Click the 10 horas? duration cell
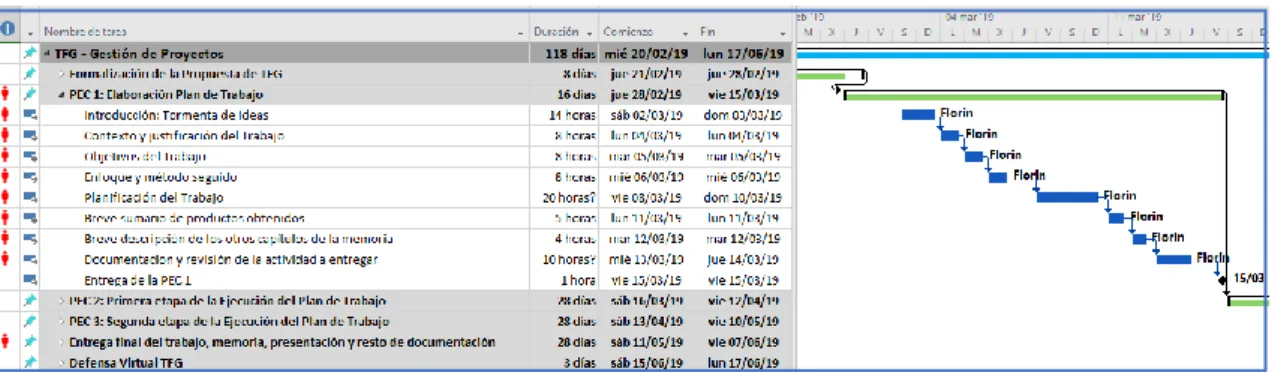This screenshot has height=372, width=1272. pos(563,260)
